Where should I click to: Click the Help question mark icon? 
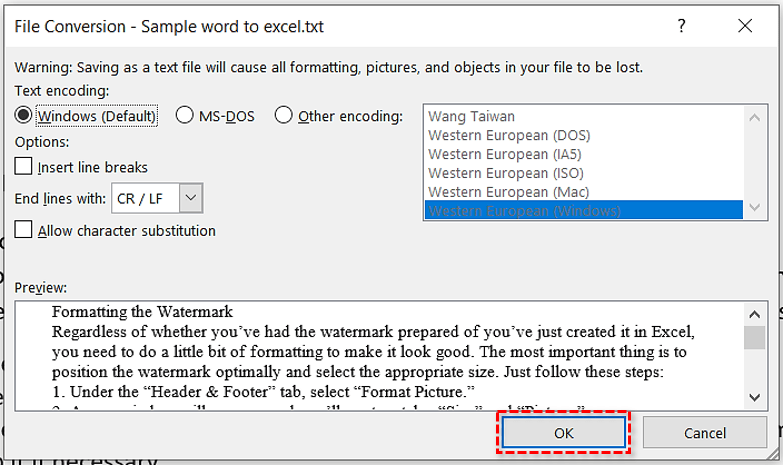click(682, 26)
